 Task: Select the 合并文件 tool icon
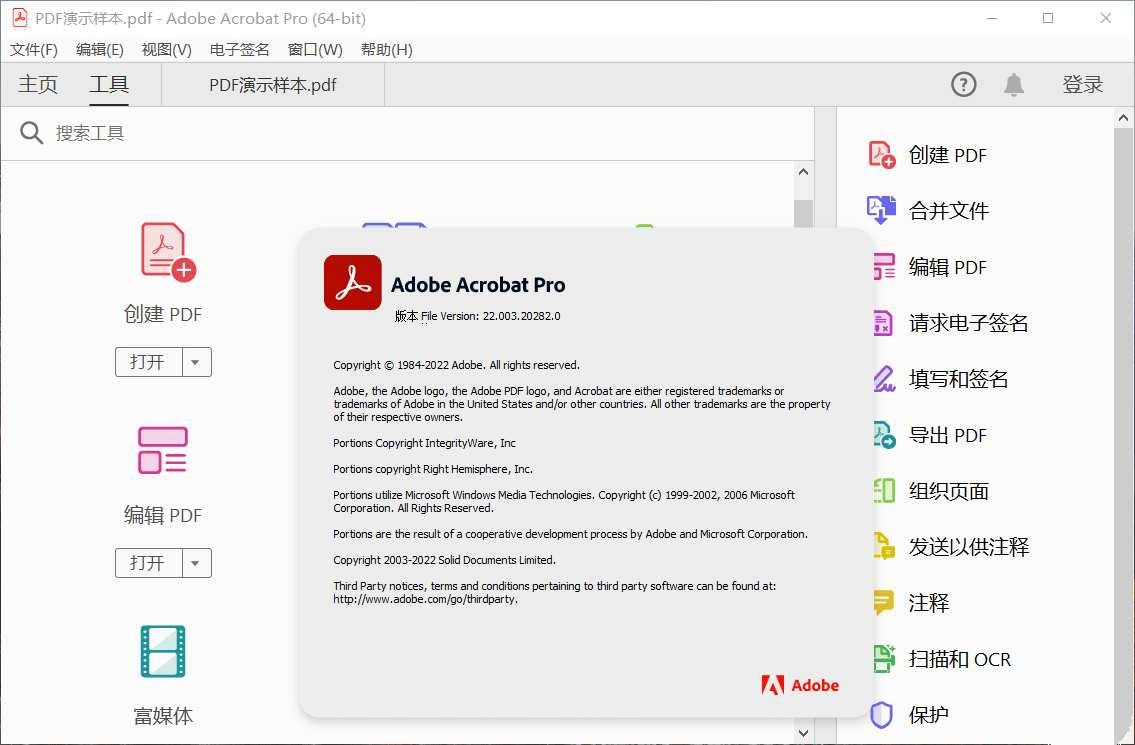point(880,210)
